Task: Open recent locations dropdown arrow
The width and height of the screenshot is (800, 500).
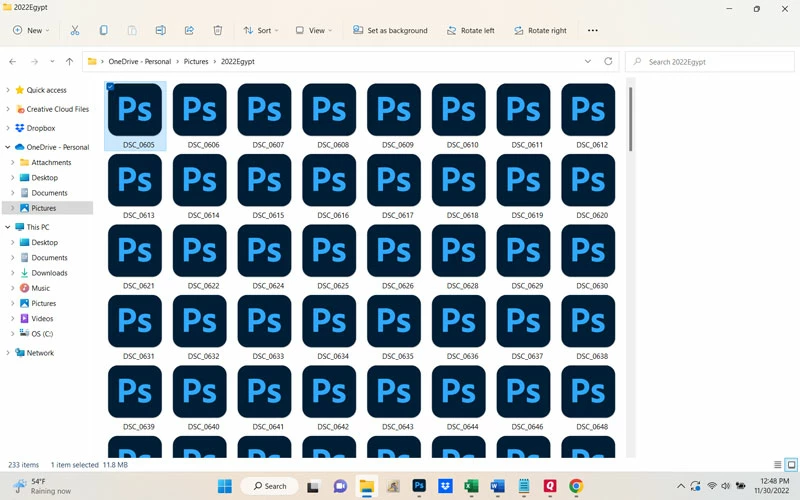Action: coord(52,62)
